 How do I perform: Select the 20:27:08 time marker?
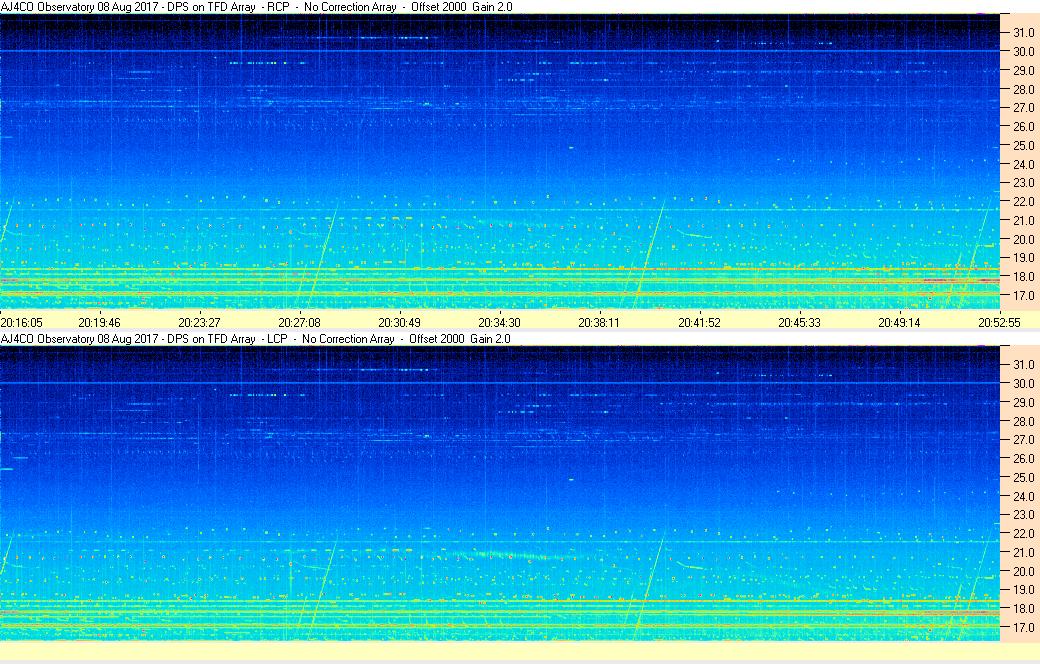[299, 322]
